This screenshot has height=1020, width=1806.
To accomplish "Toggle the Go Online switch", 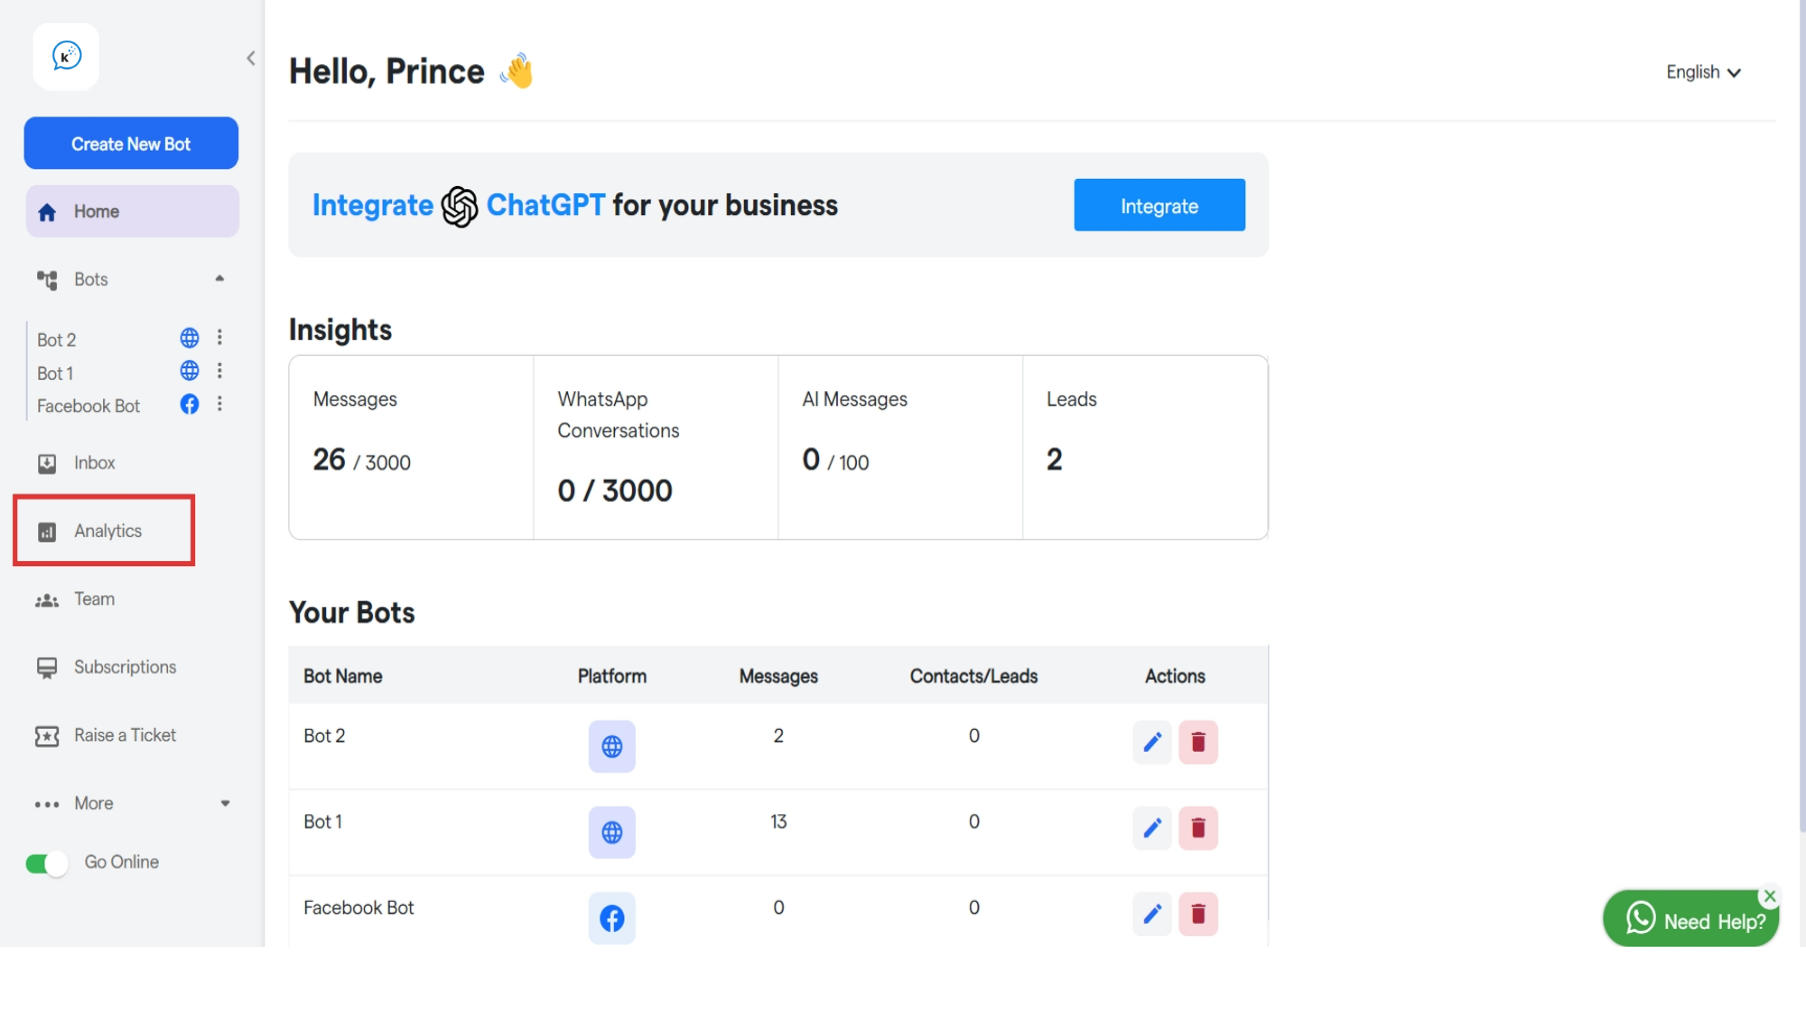I will (x=46, y=863).
